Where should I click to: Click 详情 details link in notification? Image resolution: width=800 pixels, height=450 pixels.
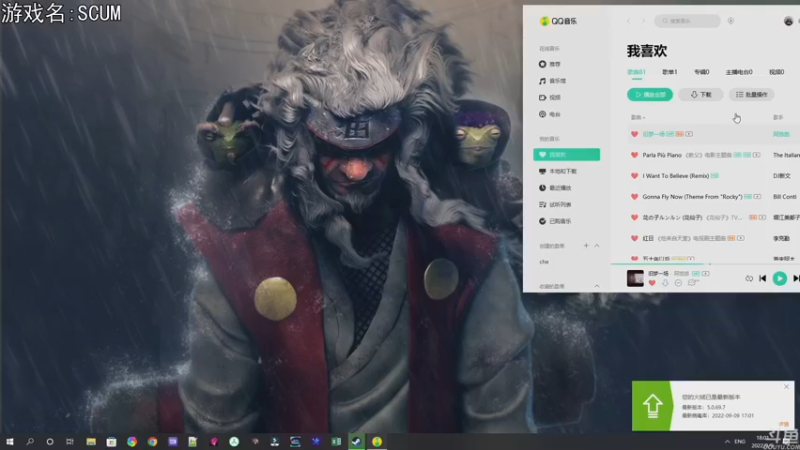click(784, 424)
